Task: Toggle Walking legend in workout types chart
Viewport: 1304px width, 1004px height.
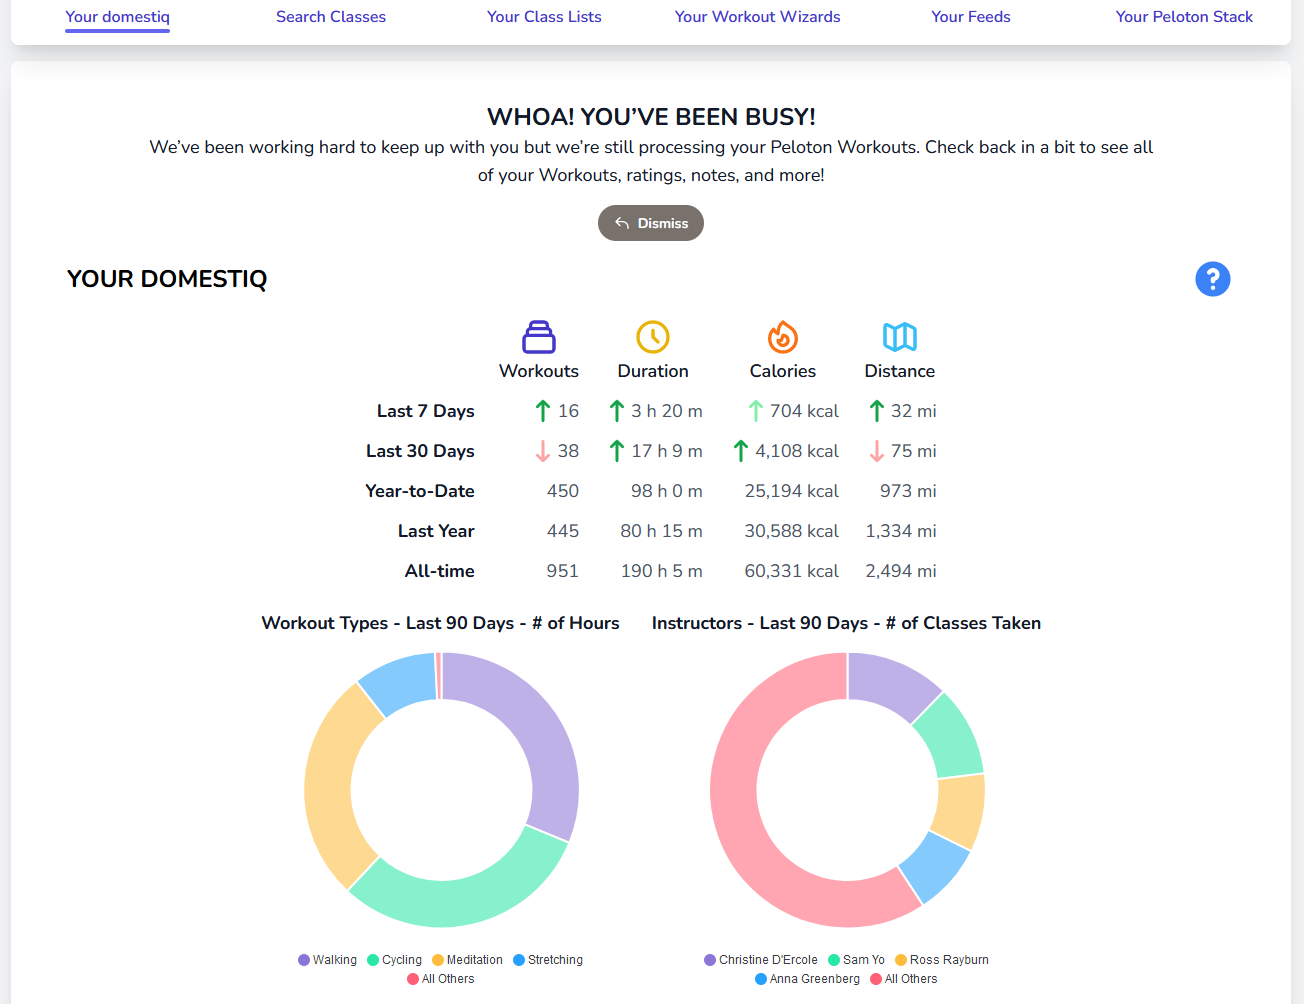Action: [x=327, y=960]
